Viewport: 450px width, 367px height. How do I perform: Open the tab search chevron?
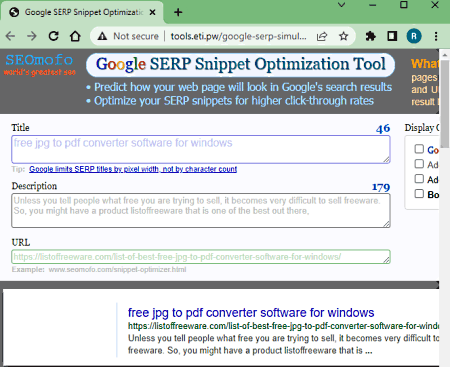pyautogui.click(x=342, y=5)
